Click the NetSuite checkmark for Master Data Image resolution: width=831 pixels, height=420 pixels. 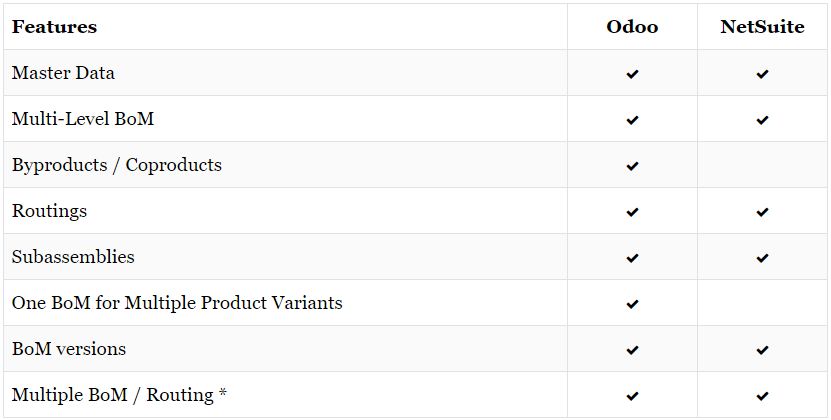[x=762, y=74]
